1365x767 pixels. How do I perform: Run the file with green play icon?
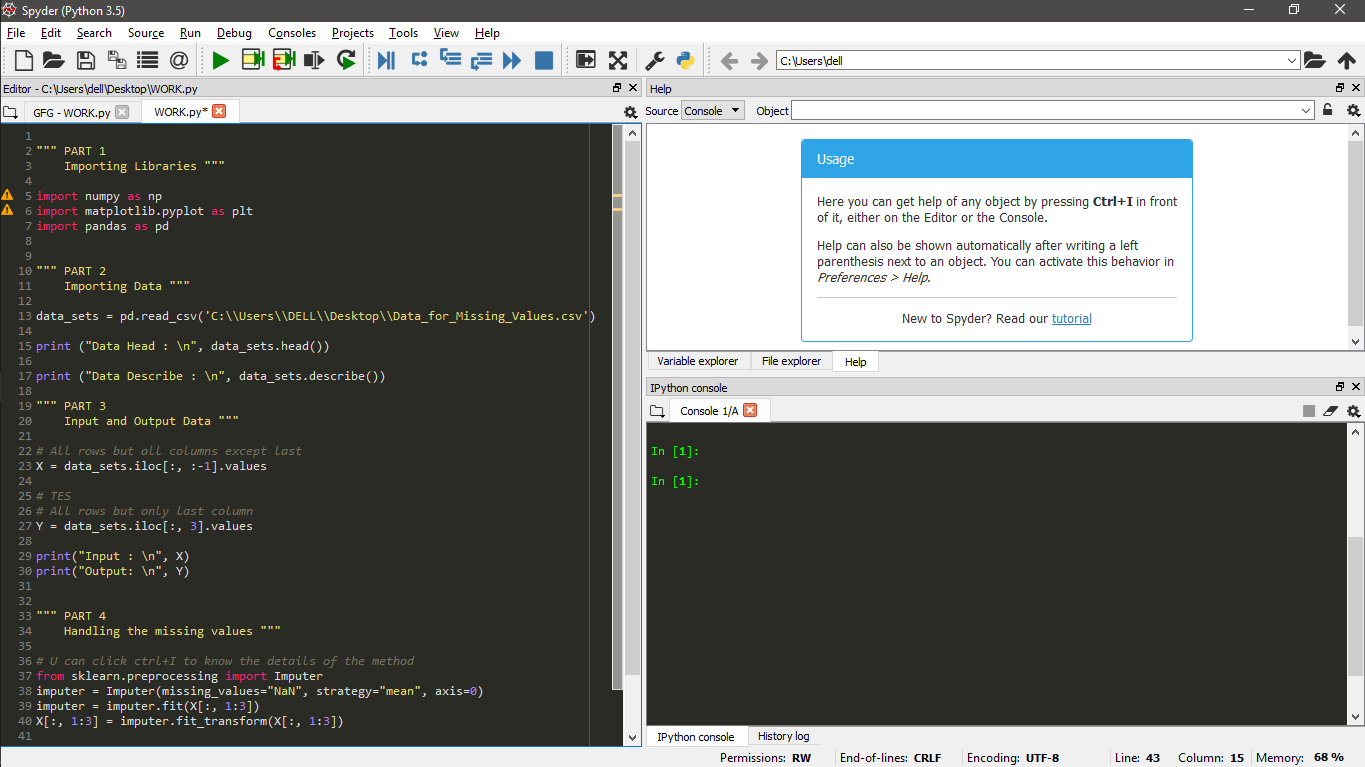221,60
